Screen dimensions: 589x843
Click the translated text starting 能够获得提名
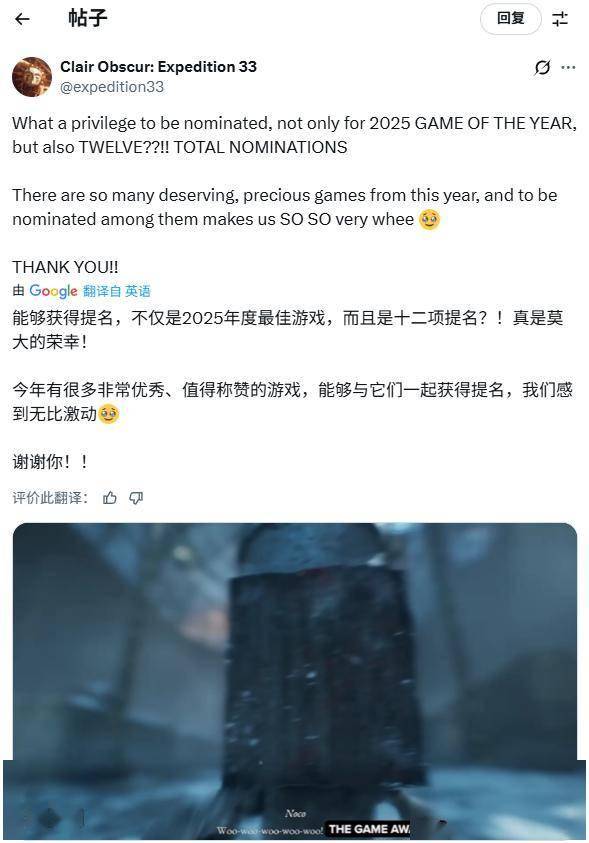click(288, 330)
